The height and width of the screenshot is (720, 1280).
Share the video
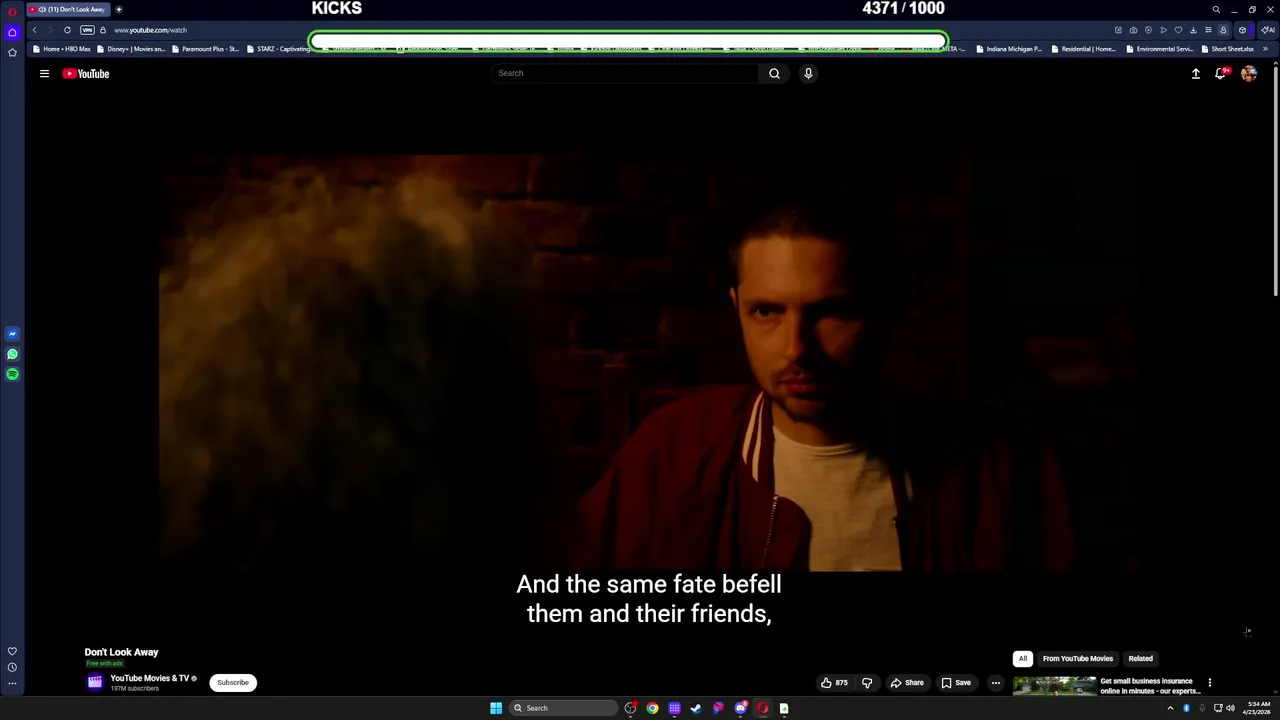[x=906, y=683]
